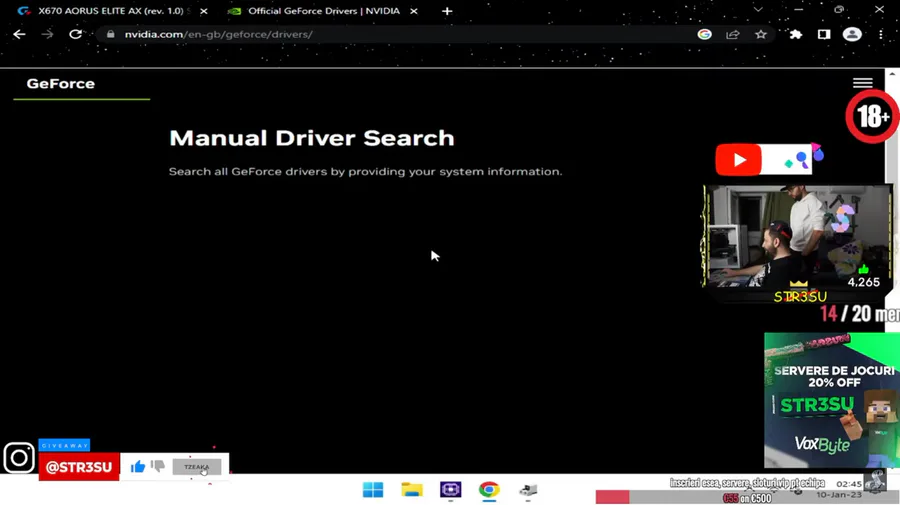Screen dimensions: 900x505
Task: Click the YouTube play logo overlay
Action: [738, 160]
